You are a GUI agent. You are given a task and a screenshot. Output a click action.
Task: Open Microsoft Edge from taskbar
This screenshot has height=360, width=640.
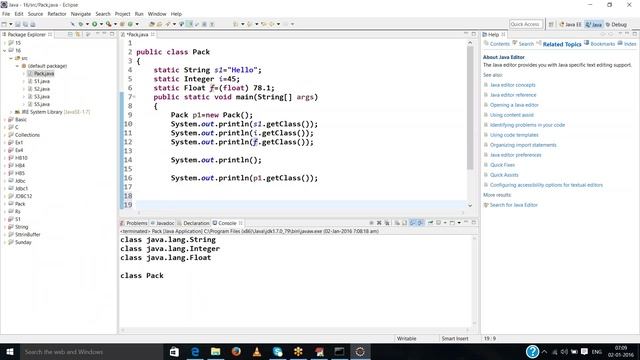195,351
